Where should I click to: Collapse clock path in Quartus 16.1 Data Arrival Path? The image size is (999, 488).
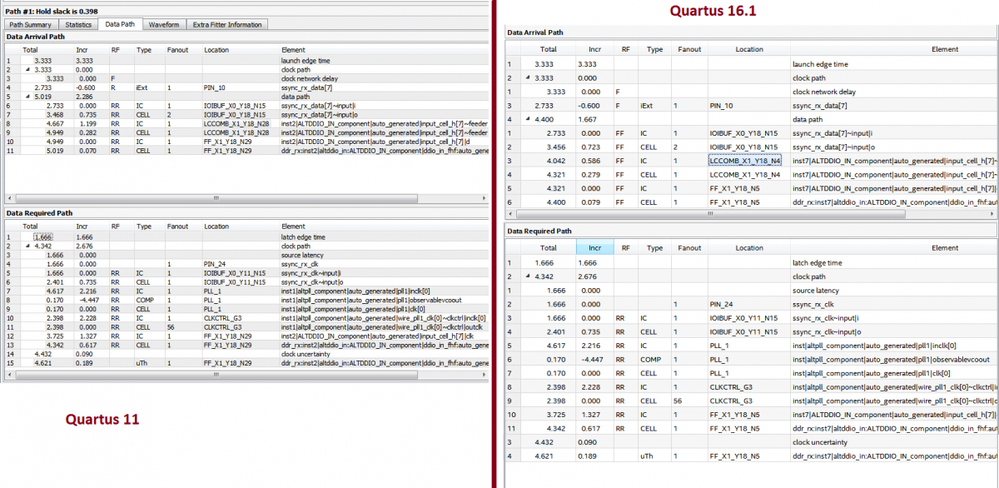[530, 77]
